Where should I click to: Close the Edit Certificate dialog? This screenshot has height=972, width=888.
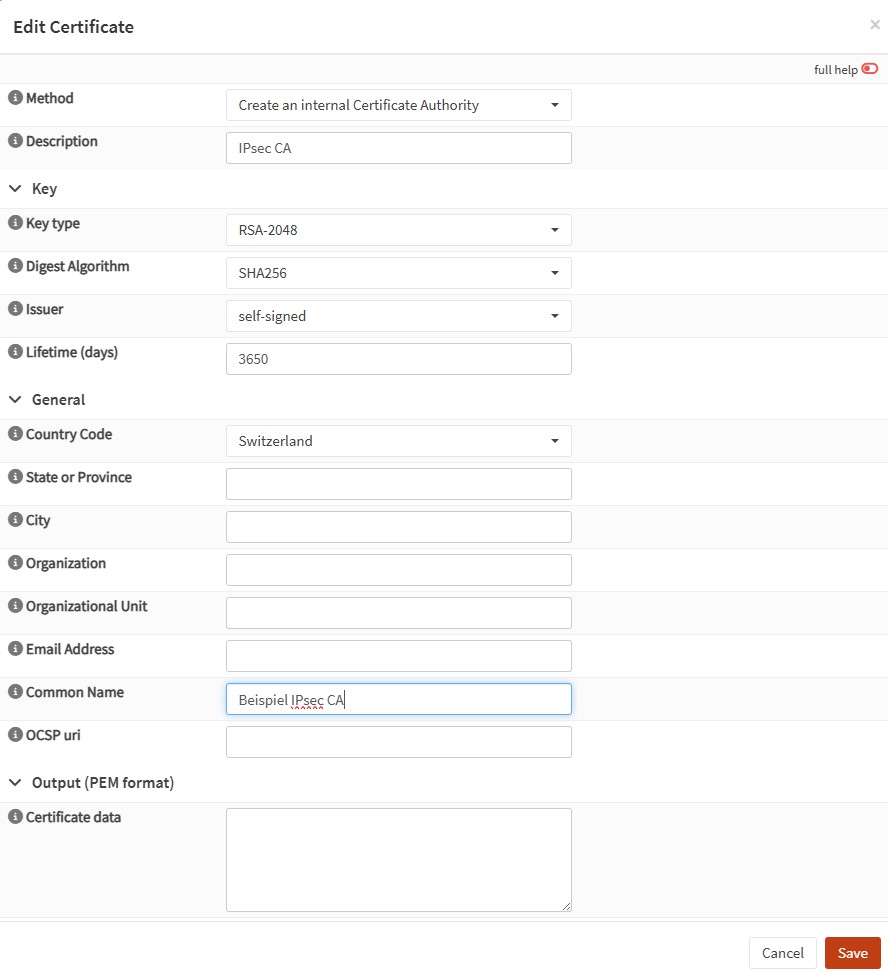click(x=874, y=25)
